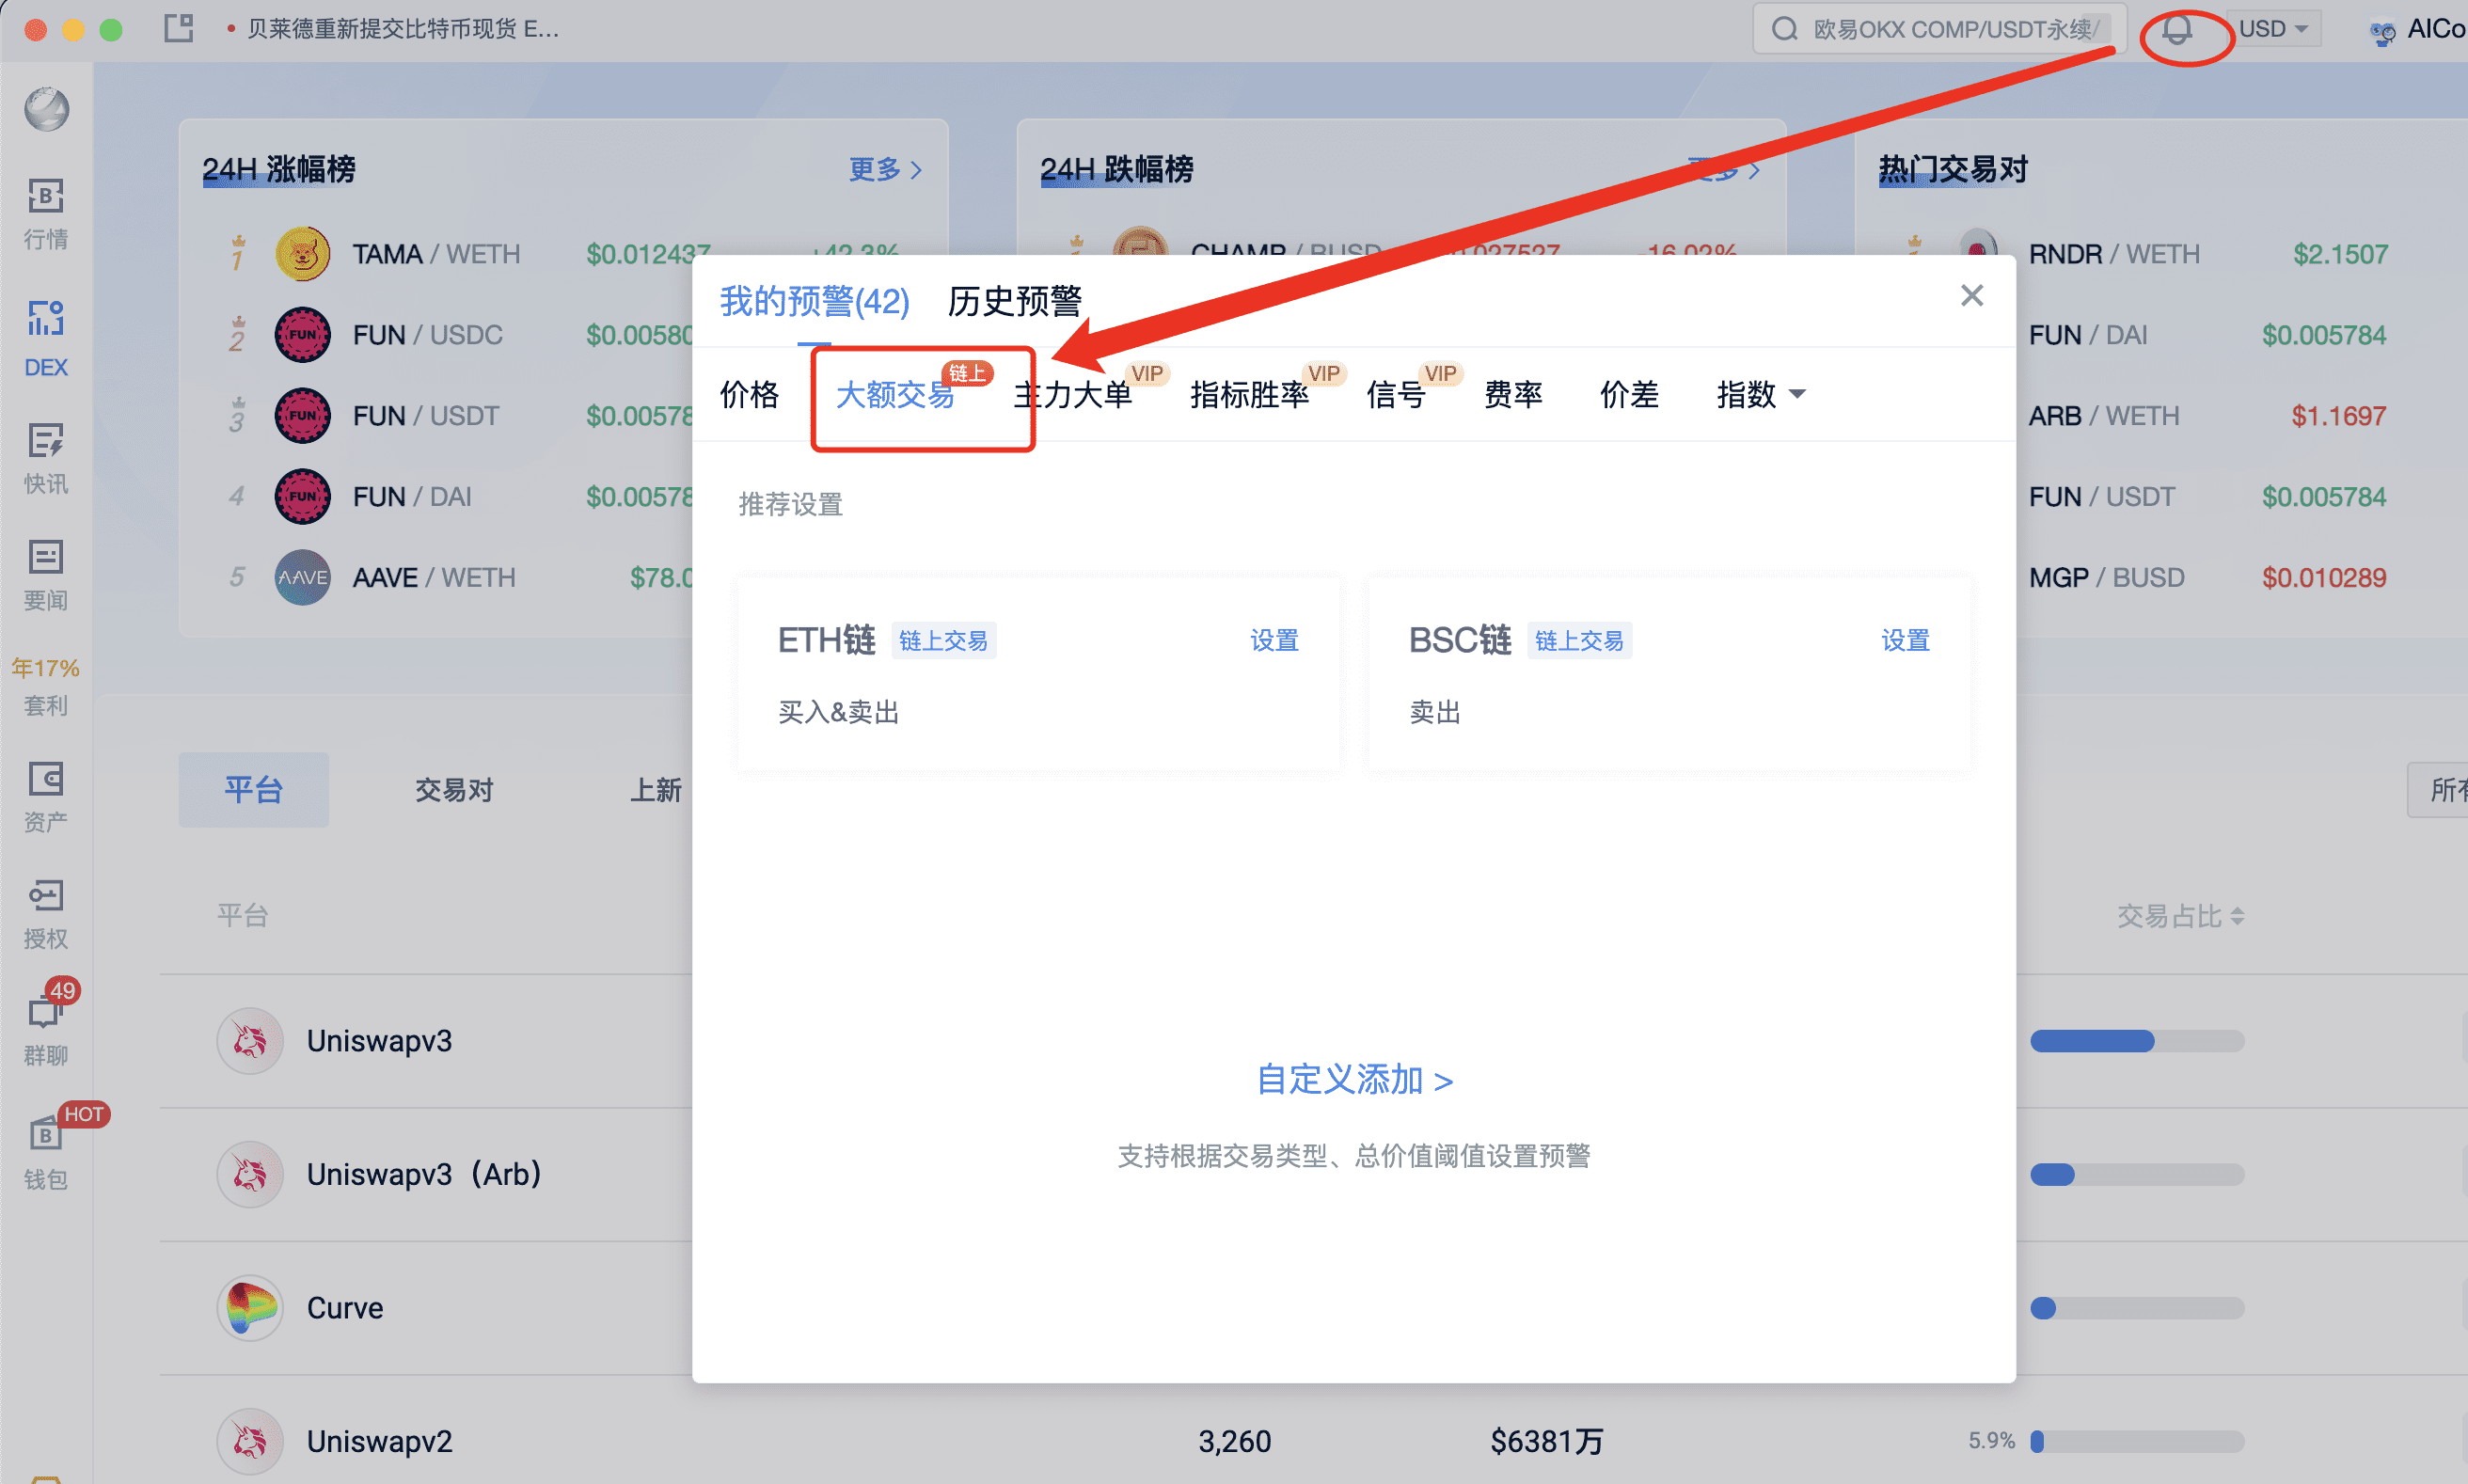
Task: Open the 套利 arbitrage sidebar item
Action: (x=46, y=687)
